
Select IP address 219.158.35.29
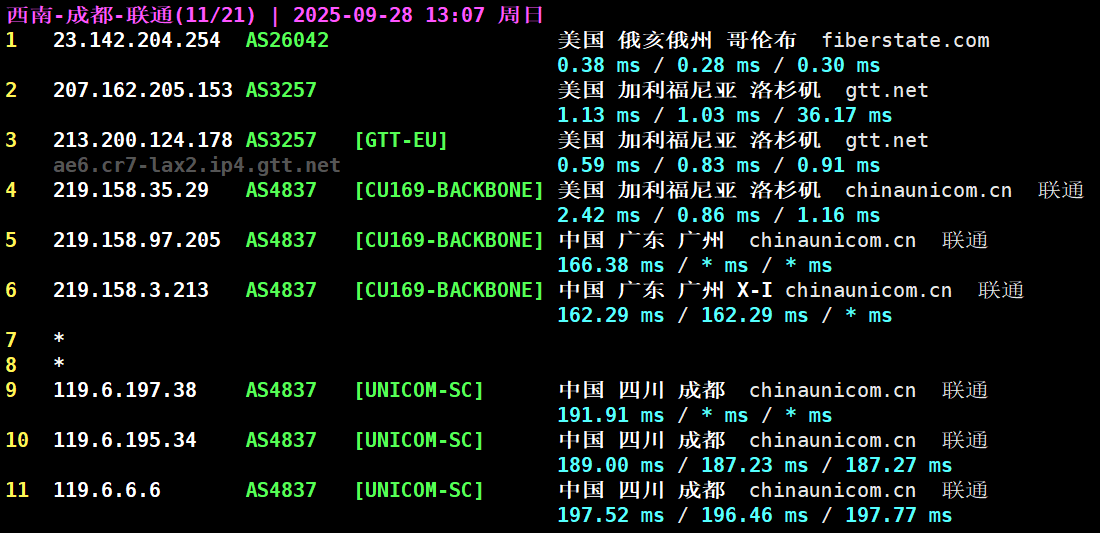[131, 190]
